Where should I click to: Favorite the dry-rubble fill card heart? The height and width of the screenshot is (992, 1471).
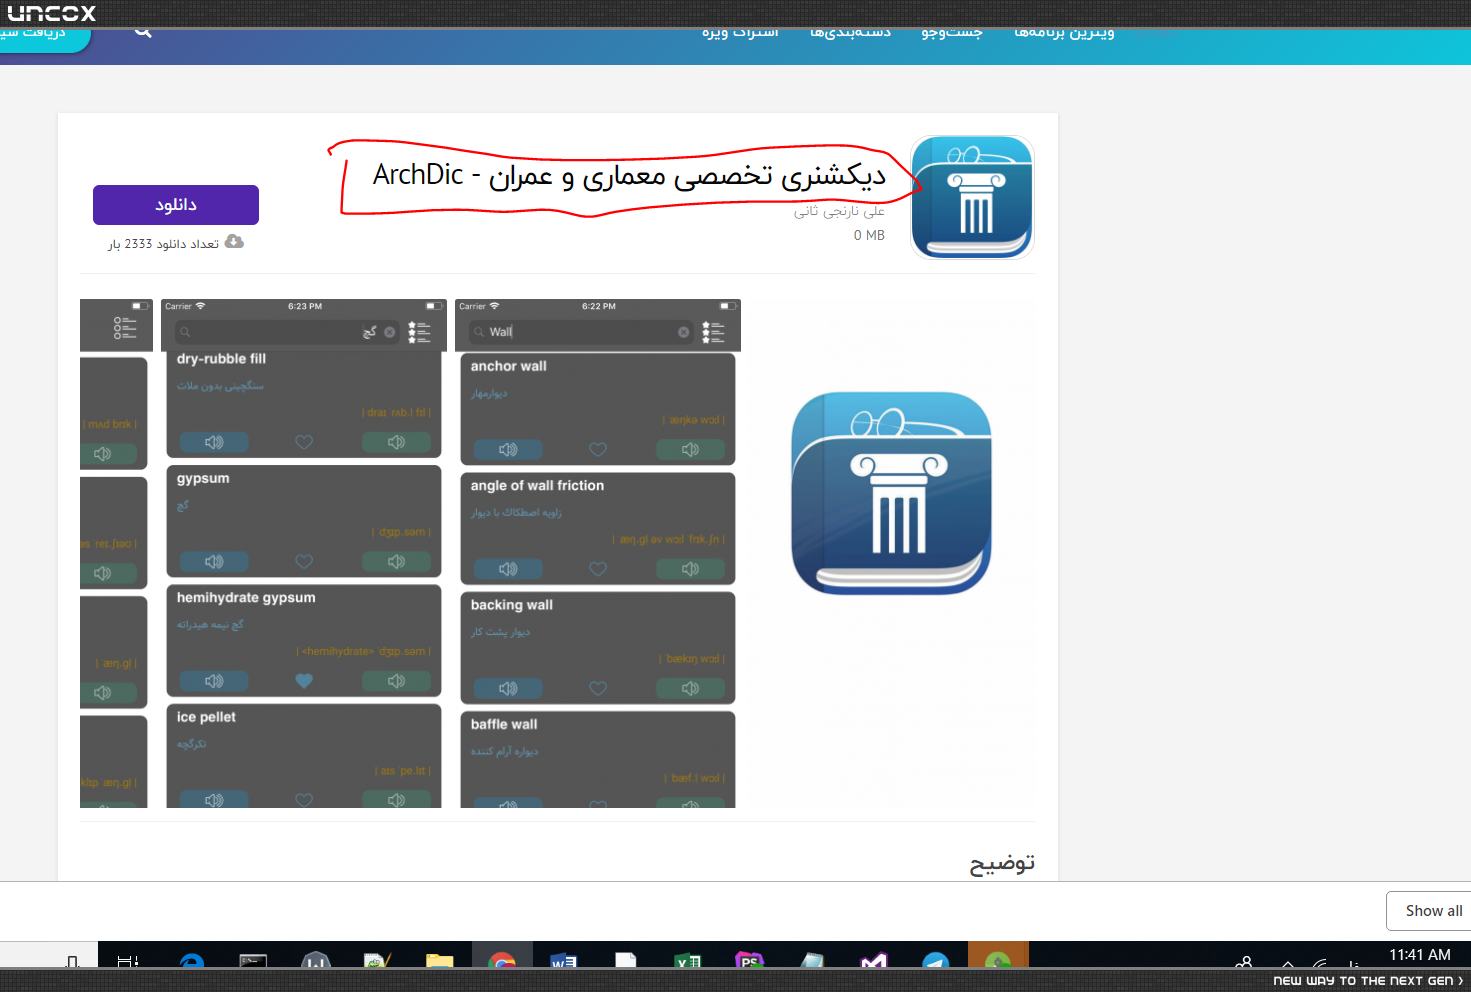click(x=304, y=442)
